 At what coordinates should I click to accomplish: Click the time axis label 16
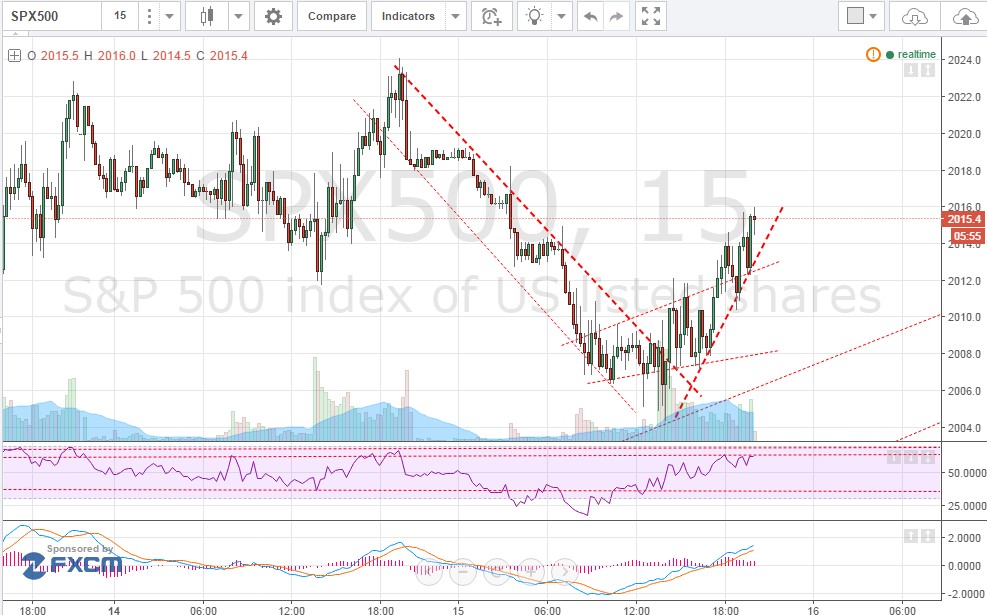click(x=813, y=610)
